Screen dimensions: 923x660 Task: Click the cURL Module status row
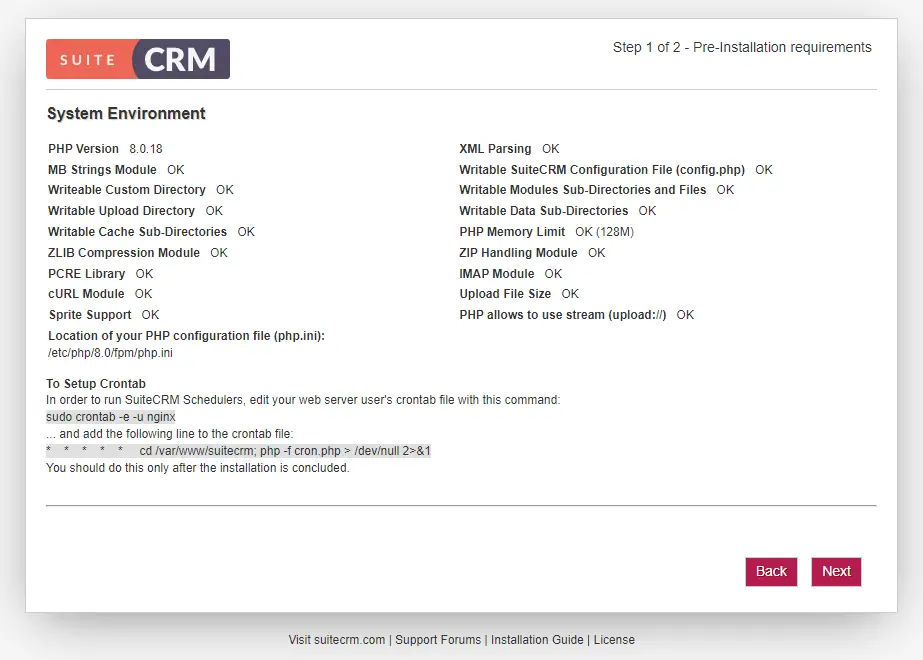click(100, 294)
